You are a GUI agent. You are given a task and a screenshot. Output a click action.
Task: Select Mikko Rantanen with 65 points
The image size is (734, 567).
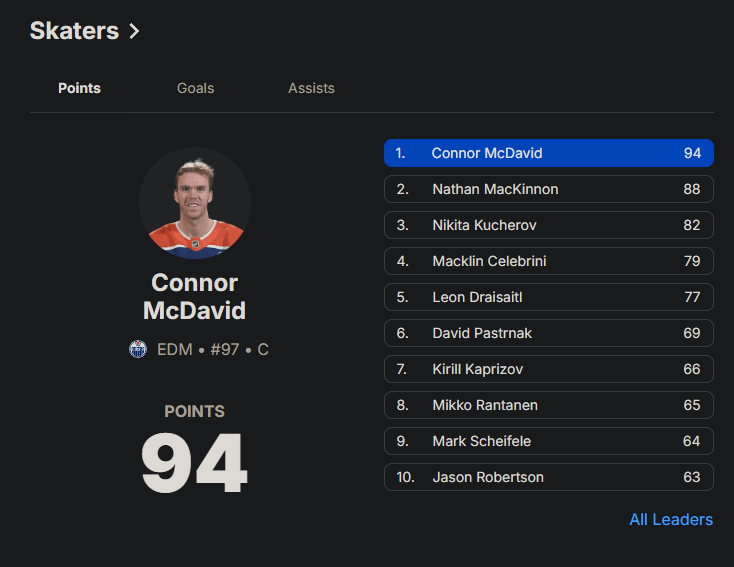pyautogui.click(x=548, y=405)
